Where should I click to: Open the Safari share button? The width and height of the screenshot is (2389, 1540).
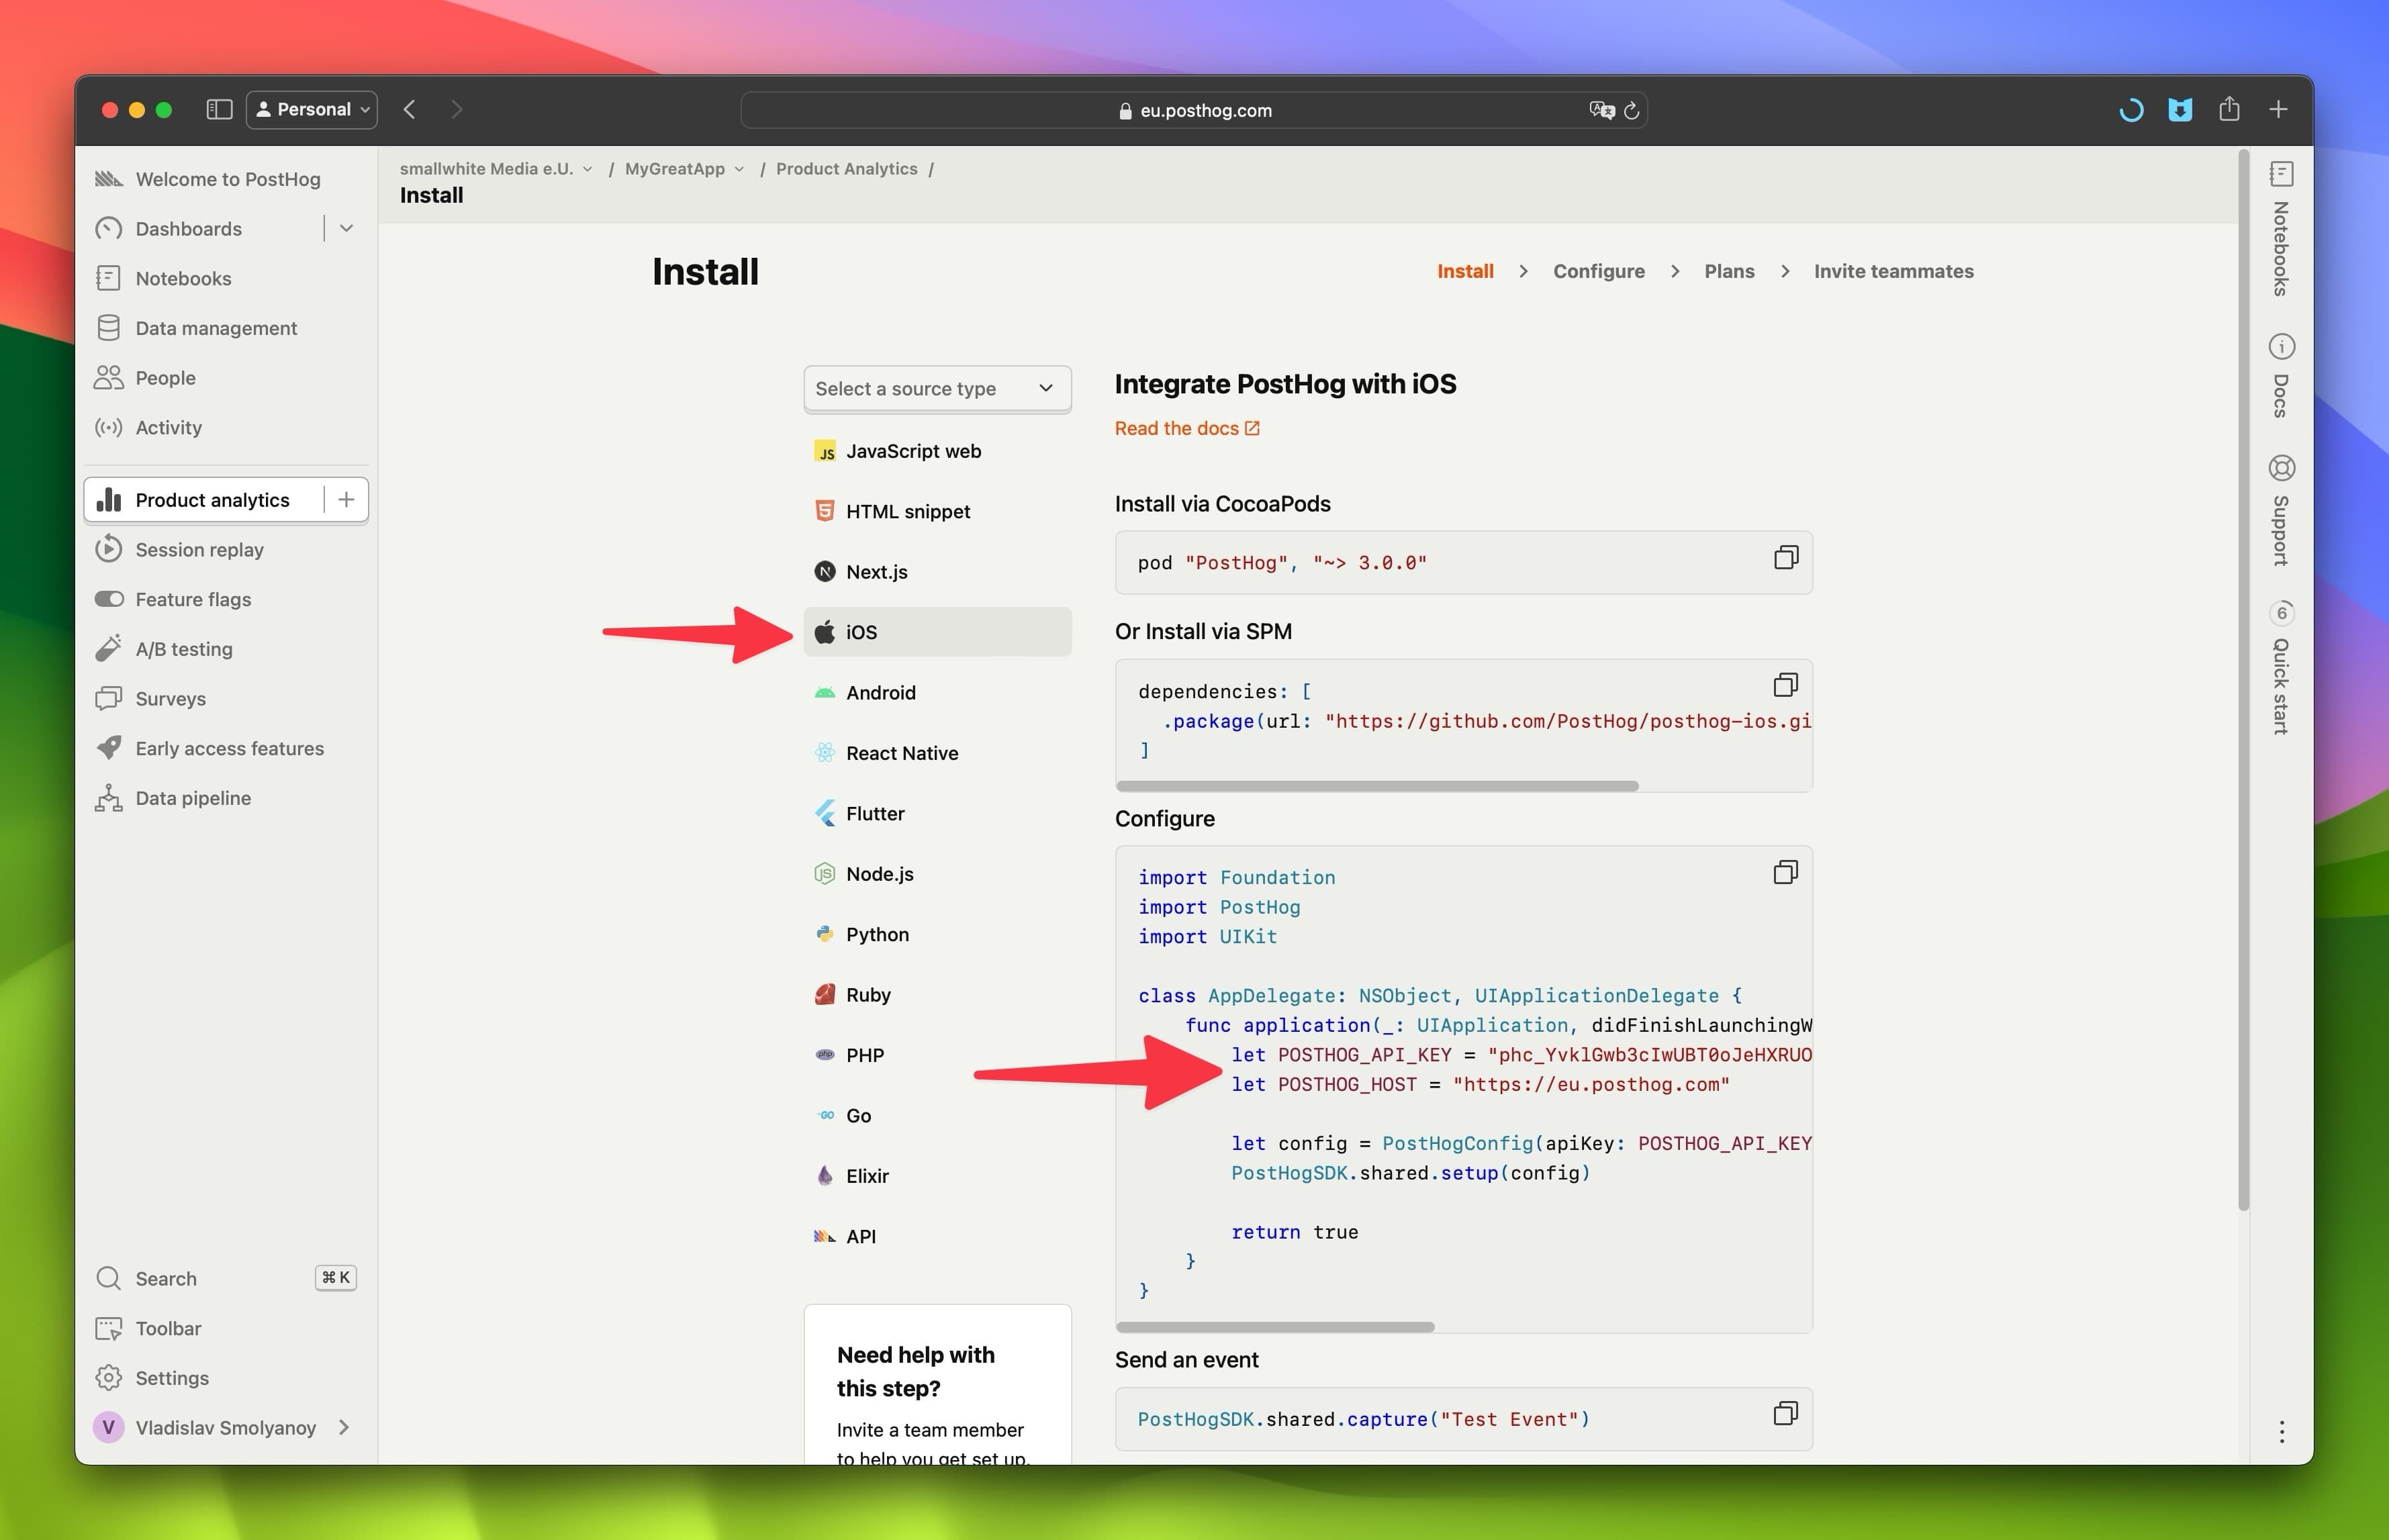(x=2228, y=109)
